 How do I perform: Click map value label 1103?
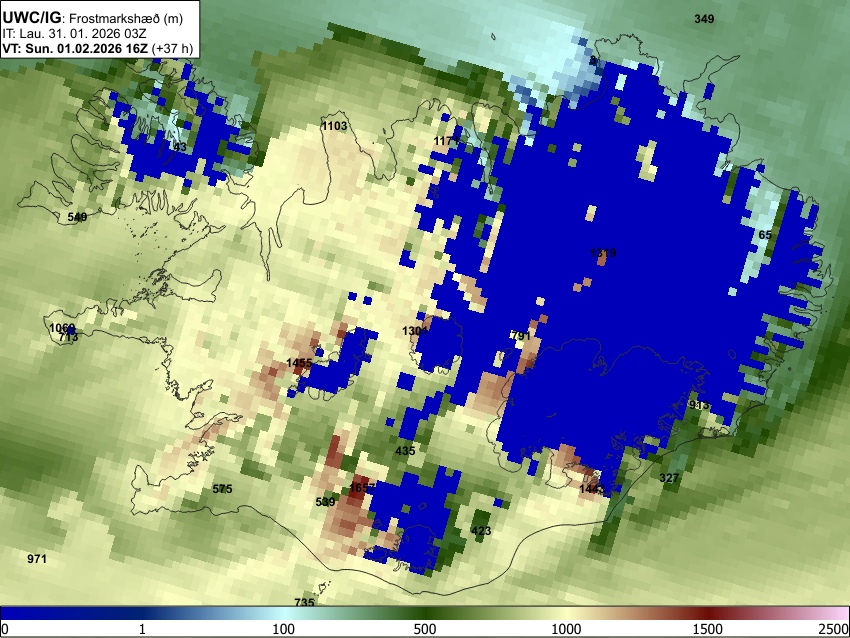334,126
